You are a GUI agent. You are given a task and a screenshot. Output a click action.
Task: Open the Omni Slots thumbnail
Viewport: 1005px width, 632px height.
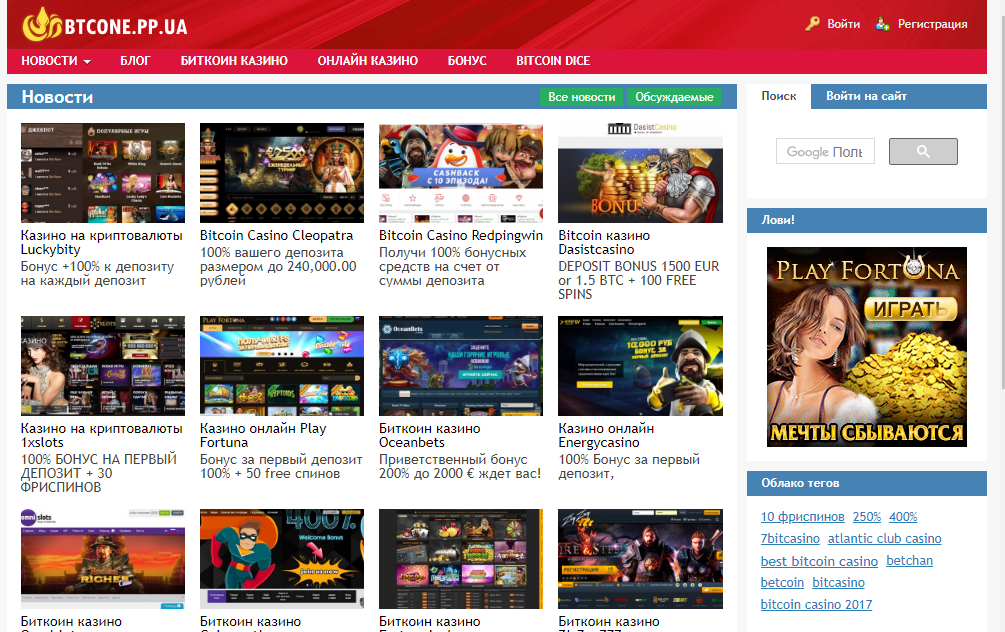(x=103, y=559)
